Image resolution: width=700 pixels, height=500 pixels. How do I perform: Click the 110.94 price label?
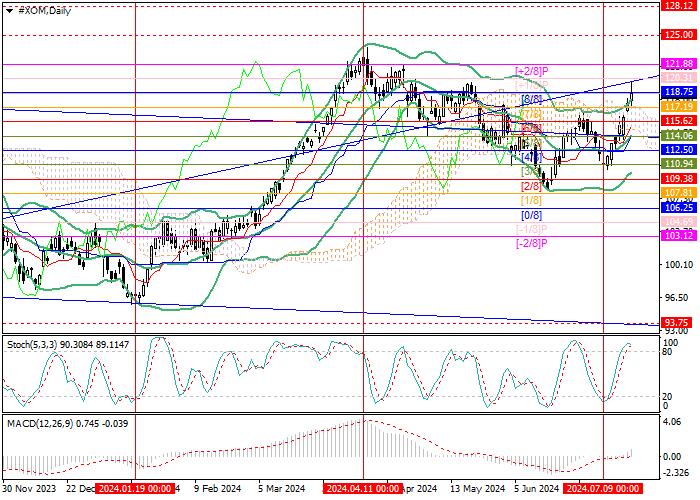[x=678, y=164]
